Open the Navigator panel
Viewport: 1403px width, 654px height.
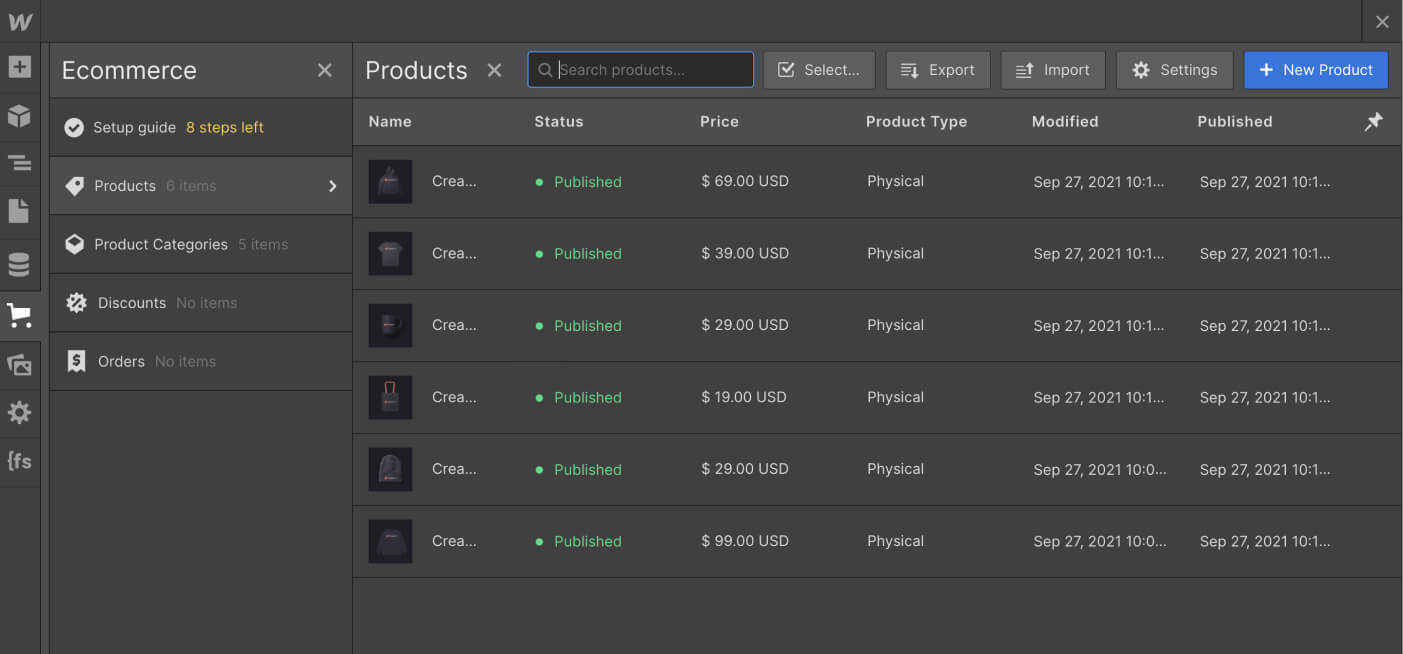20,163
